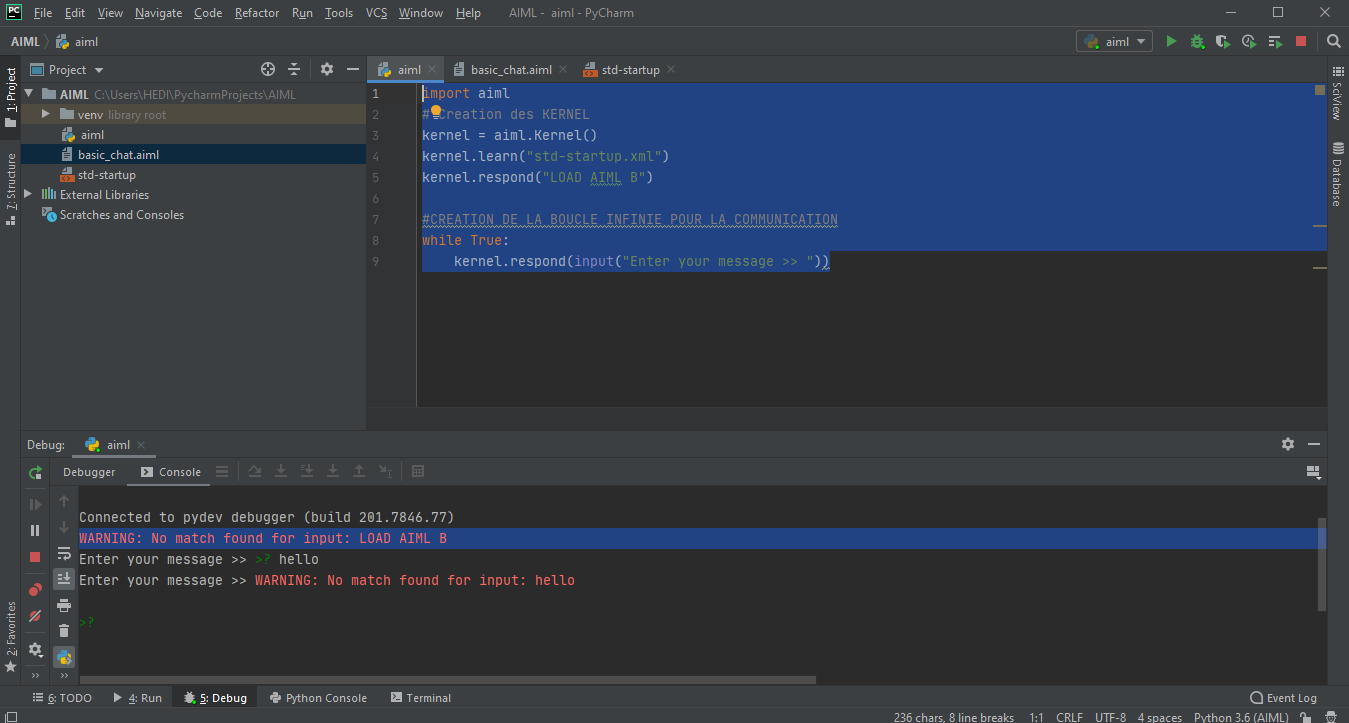The width and height of the screenshot is (1349, 723).
Task: Open the Event Log
Action: pos(1283,698)
